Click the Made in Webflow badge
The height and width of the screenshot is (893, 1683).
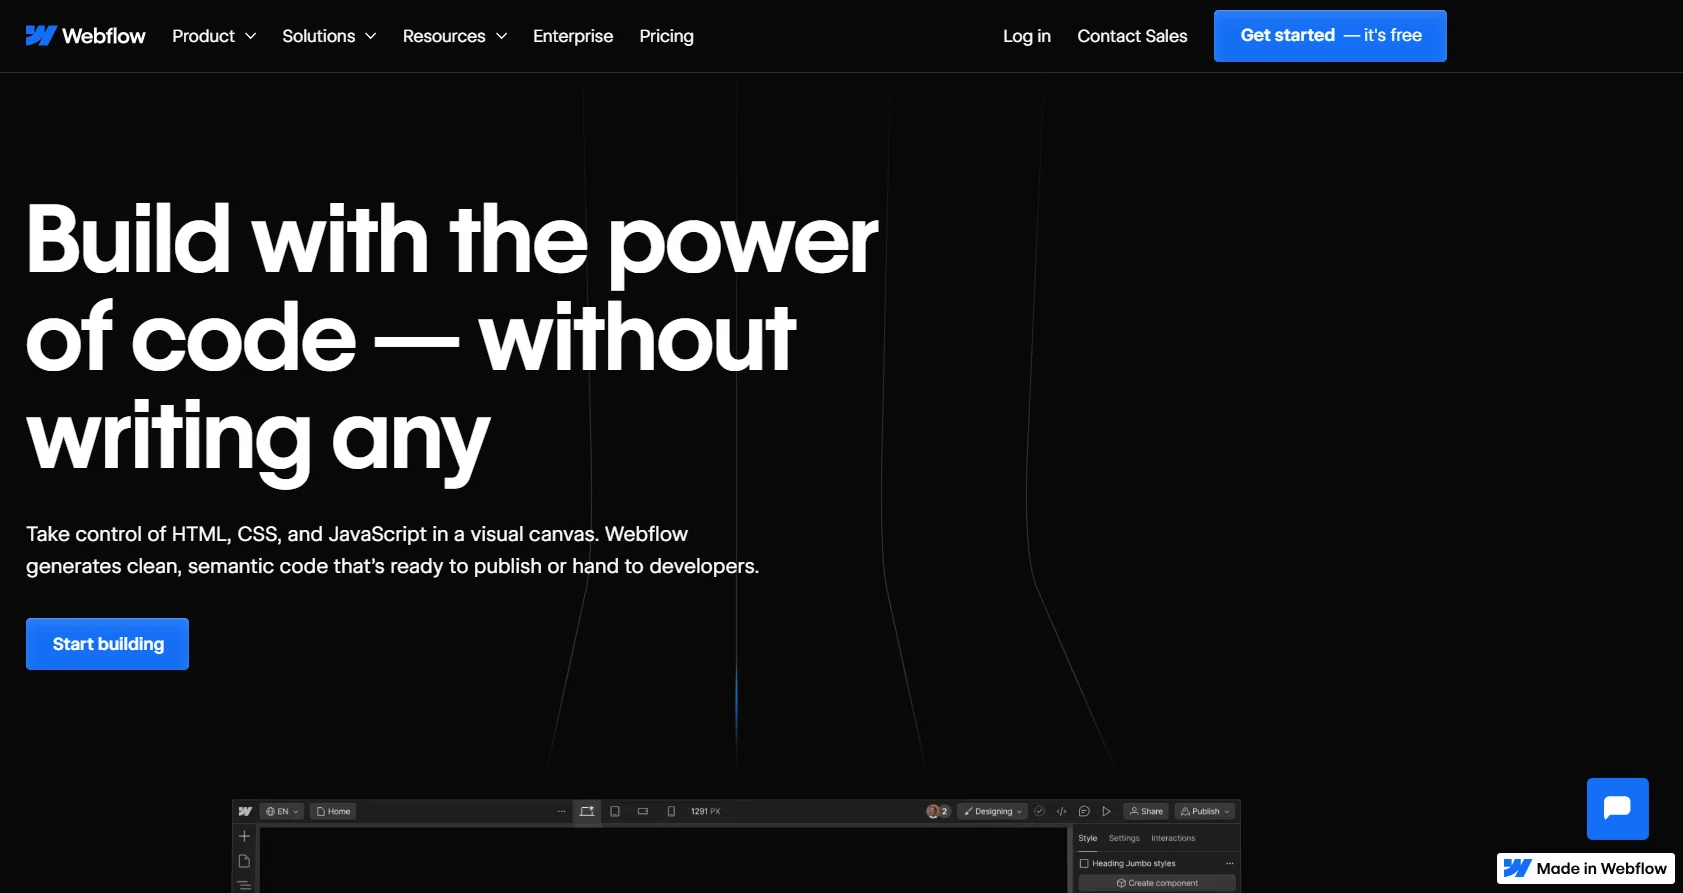(x=1586, y=868)
